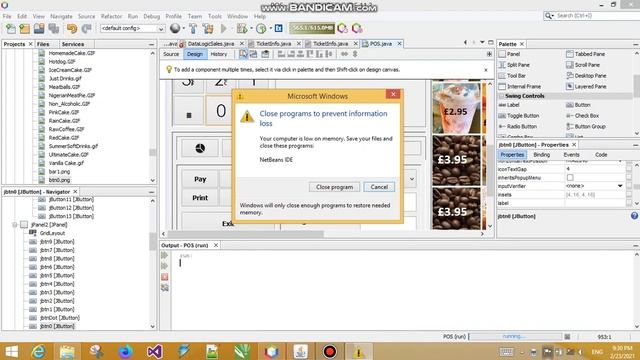
Task: Open the editor tabs list dropdown arrow
Action: tap(482, 42)
